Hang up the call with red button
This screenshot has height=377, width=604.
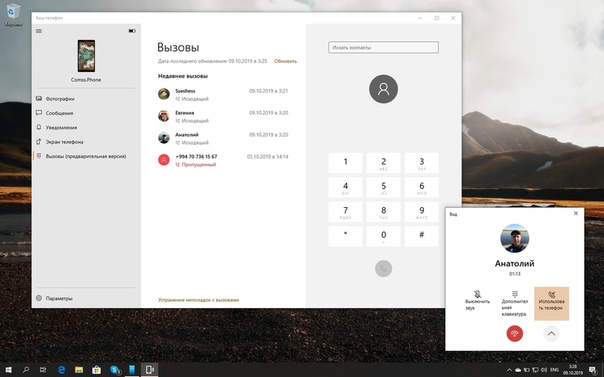(515, 333)
